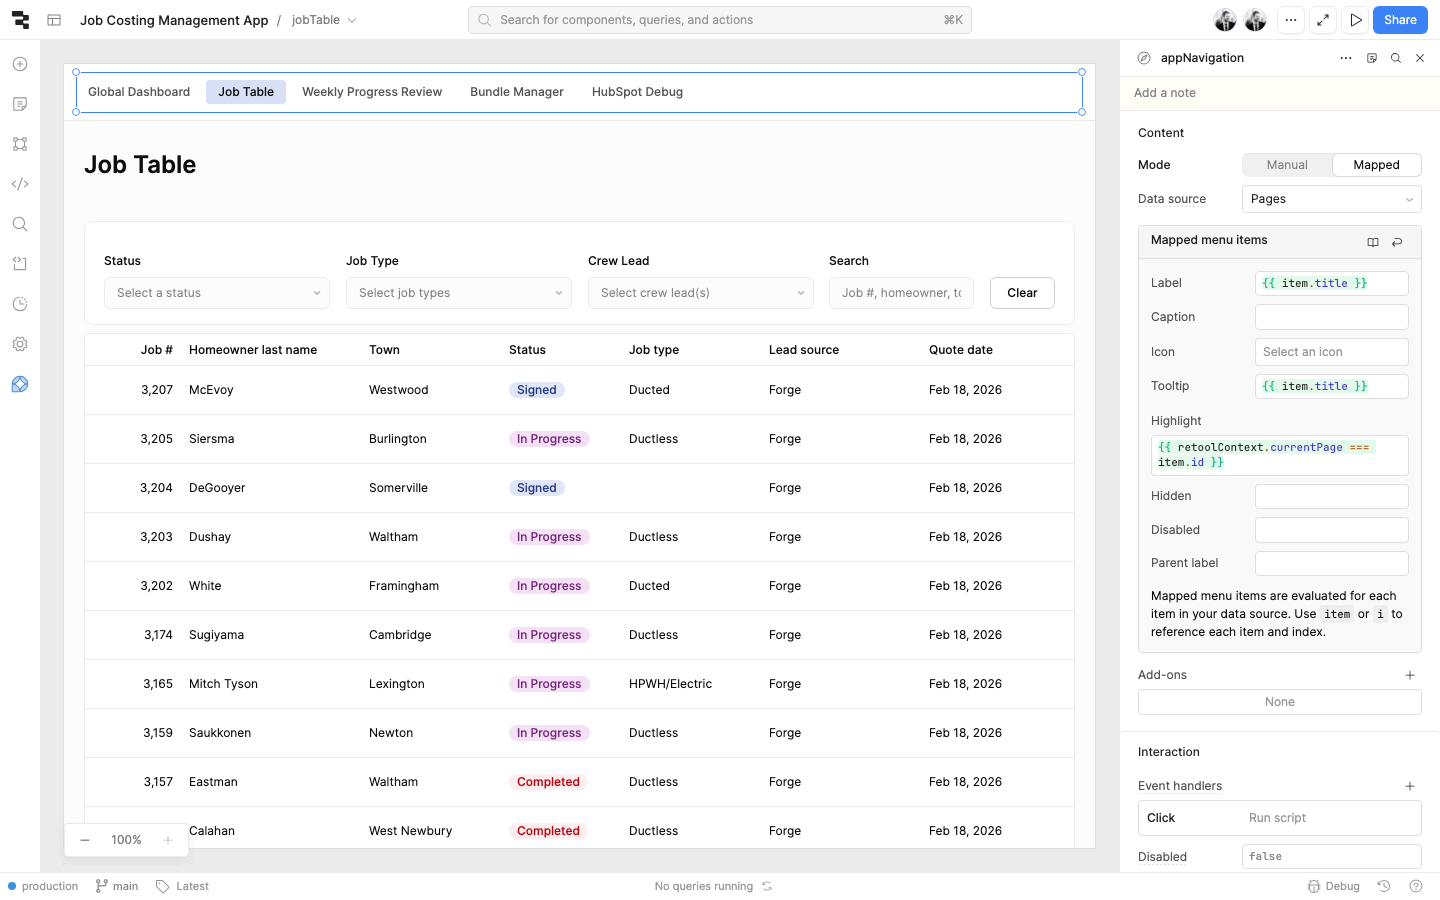Screen dimensions: 1440x900
Task: Switch Mode to Mapped
Action: click(1376, 165)
